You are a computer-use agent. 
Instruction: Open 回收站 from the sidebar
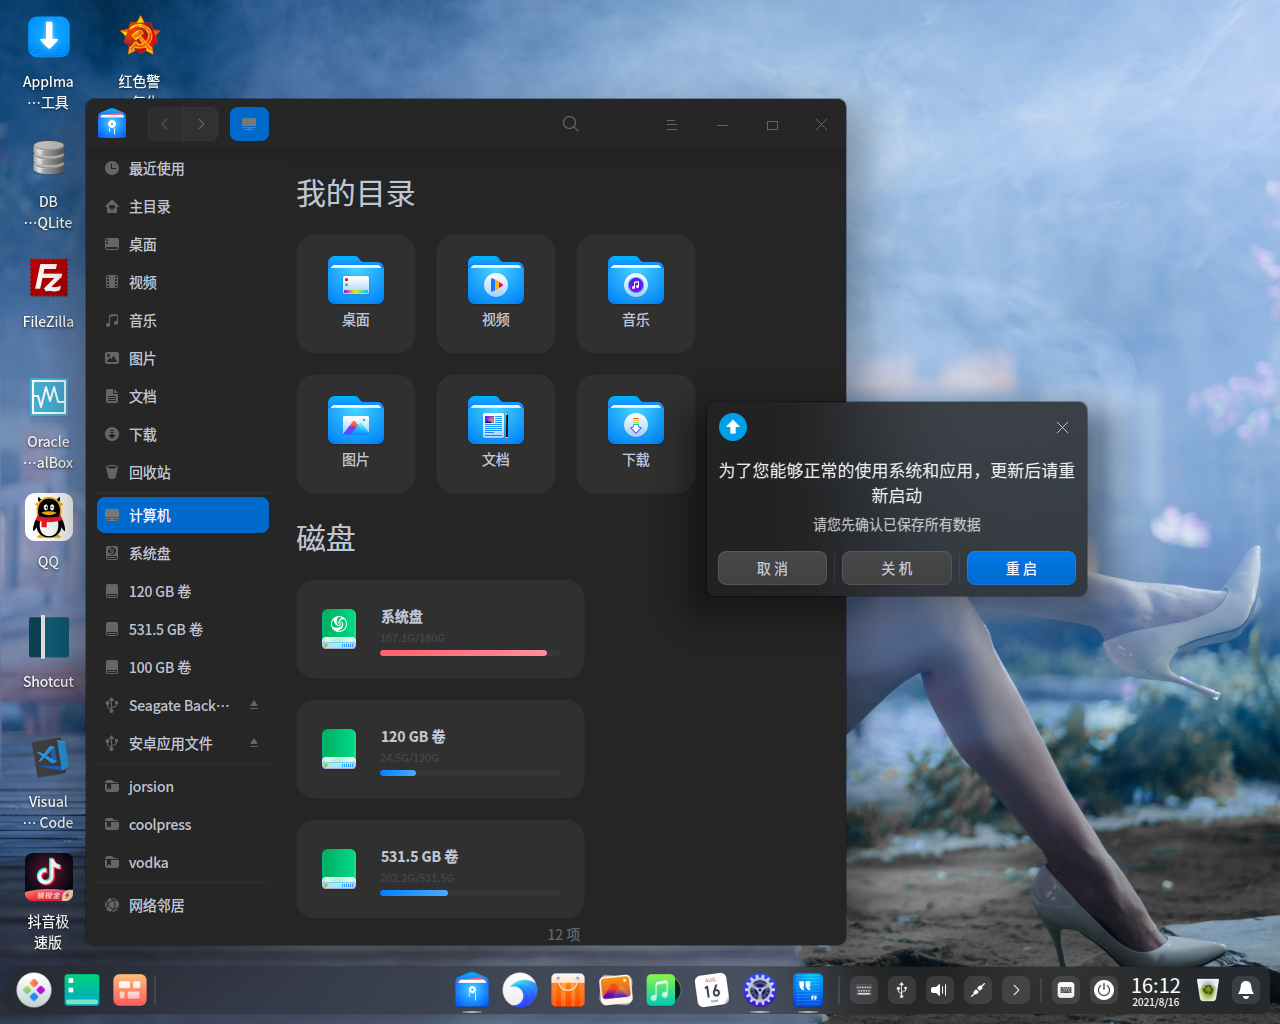[183, 473]
